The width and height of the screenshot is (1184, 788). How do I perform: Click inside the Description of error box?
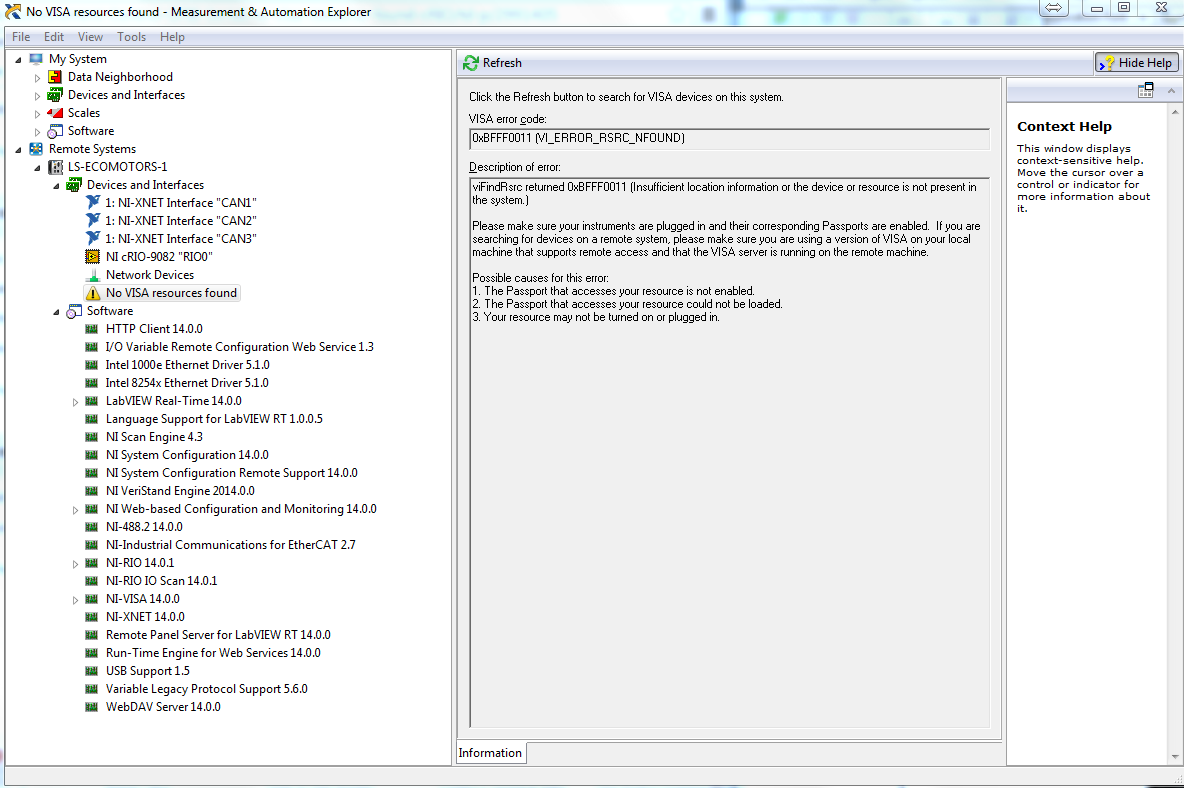coord(729,451)
